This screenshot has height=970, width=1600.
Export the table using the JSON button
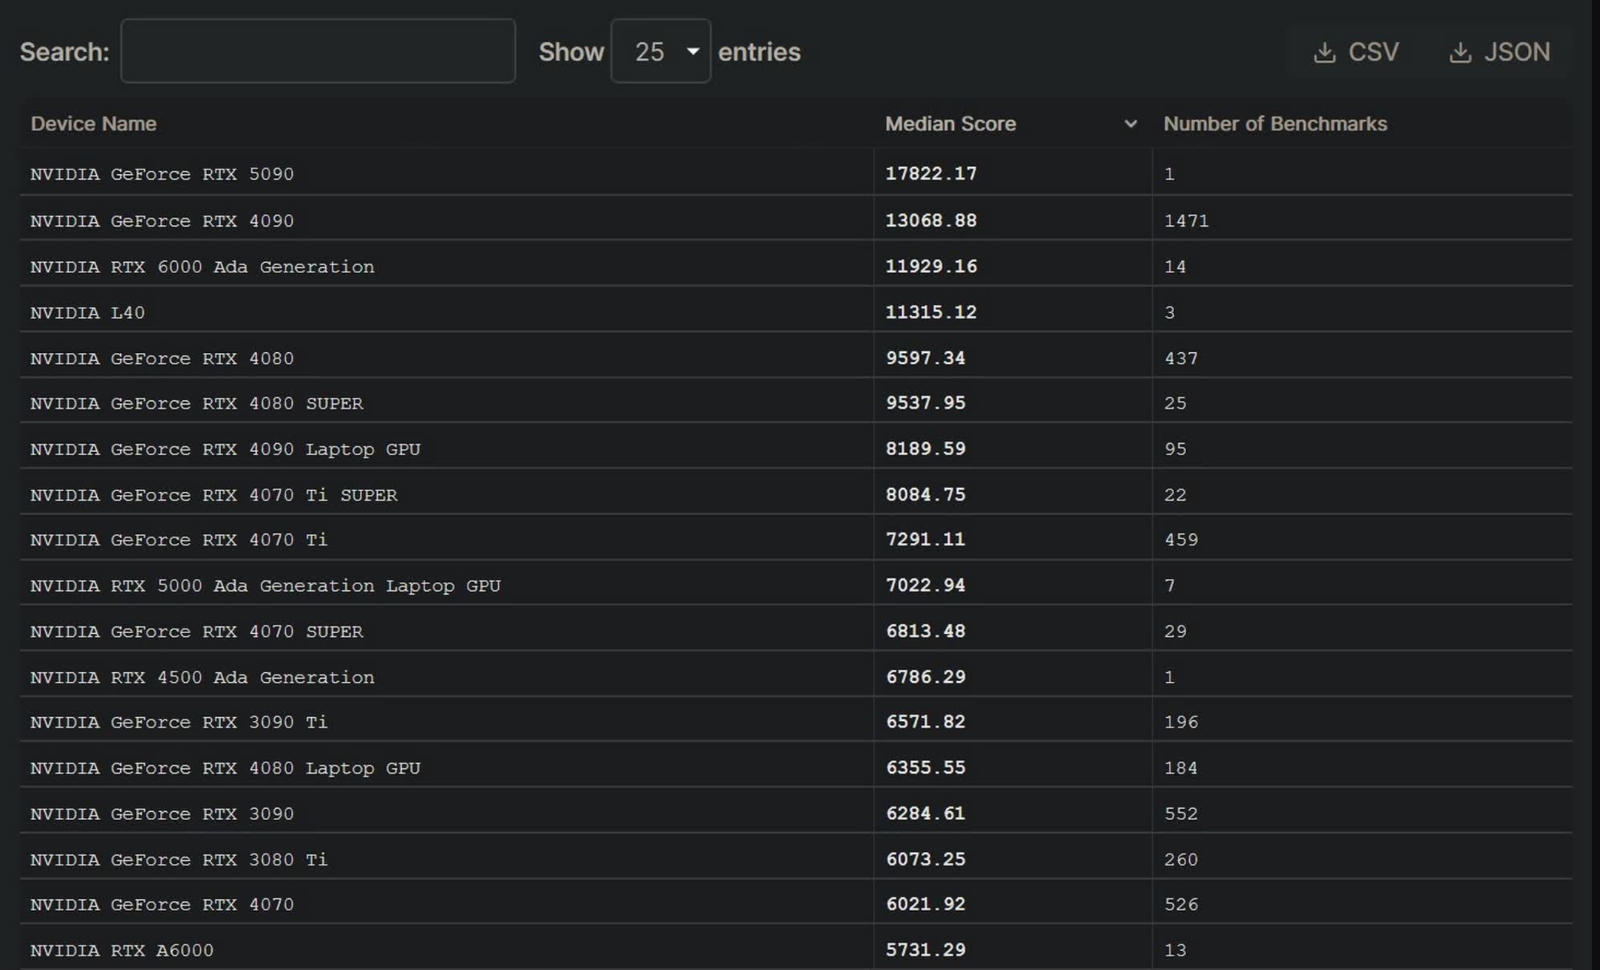pyautogui.click(x=1499, y=52)
